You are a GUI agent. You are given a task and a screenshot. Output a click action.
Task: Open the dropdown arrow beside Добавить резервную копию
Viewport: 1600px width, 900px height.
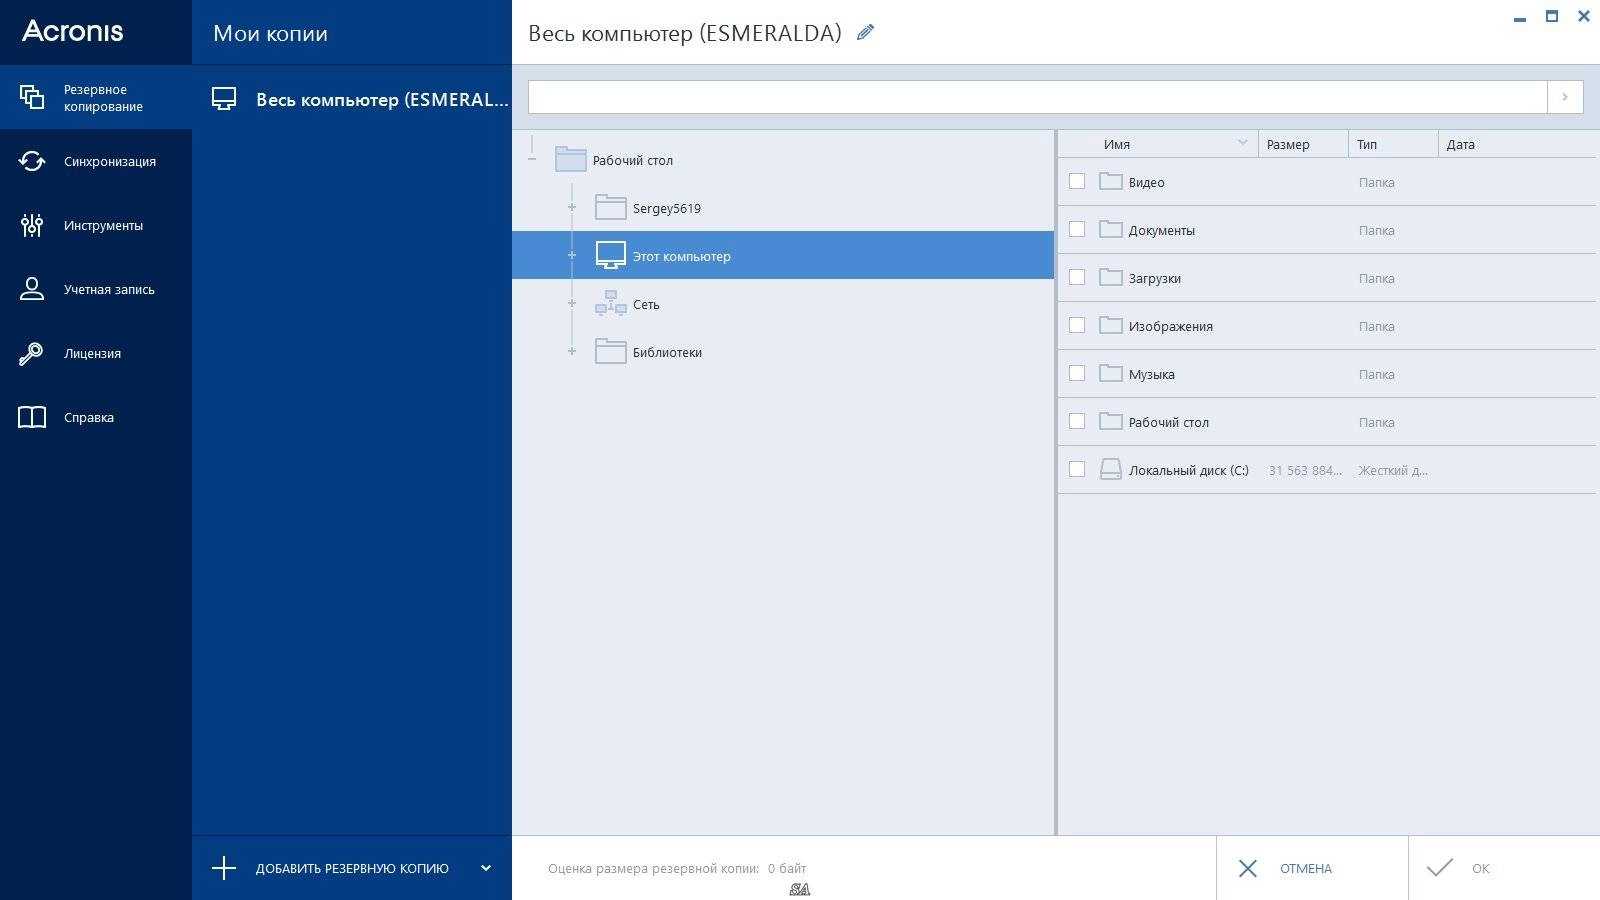tap(486, 868)
